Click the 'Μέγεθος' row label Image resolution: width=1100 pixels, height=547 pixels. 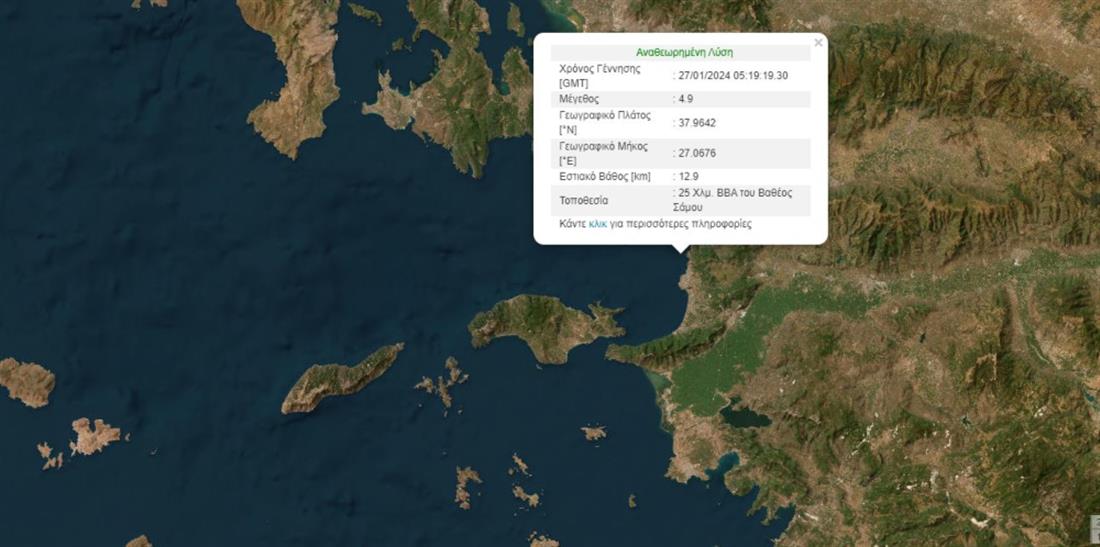pyautogui.click(x=579, y=99)
